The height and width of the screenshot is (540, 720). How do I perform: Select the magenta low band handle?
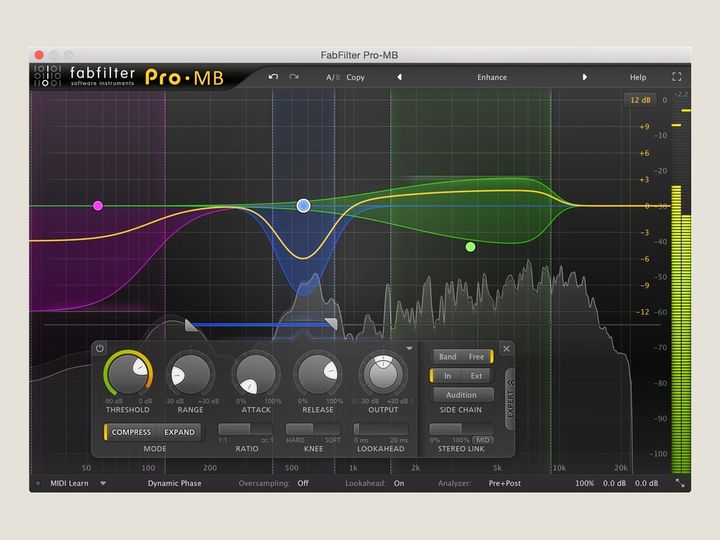coord(98,205)
